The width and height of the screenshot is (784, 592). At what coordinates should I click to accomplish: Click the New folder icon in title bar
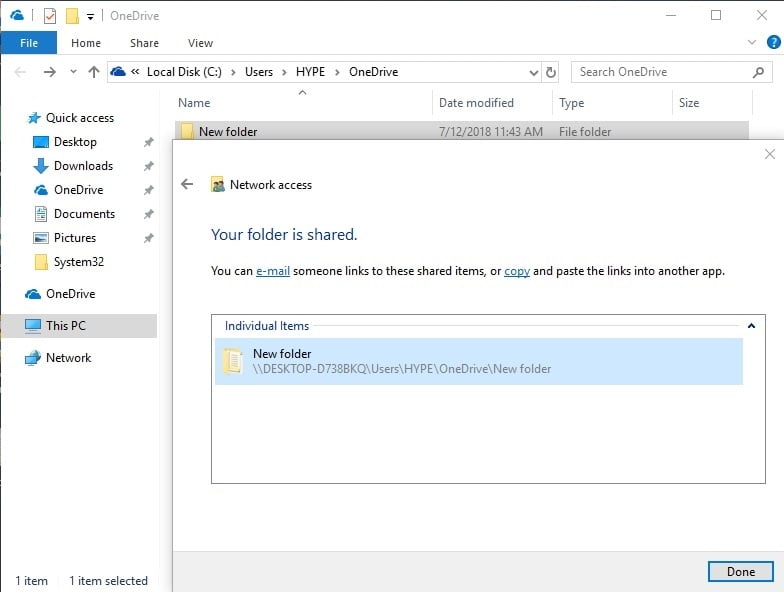71,16
